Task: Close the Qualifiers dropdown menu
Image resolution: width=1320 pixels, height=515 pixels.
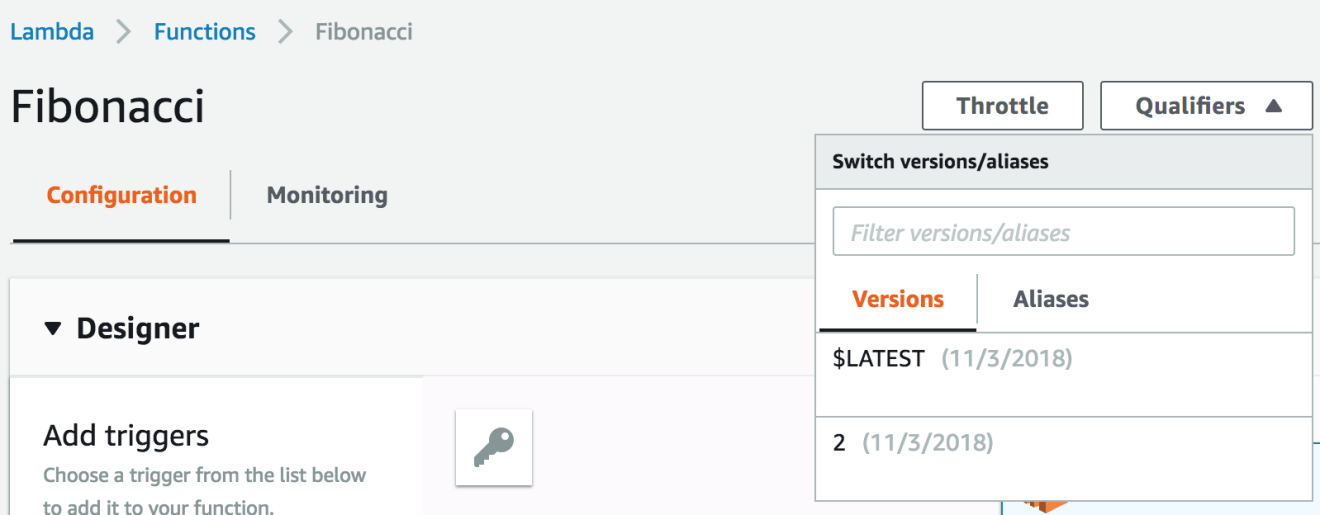Action: (x=1206, y=106)
